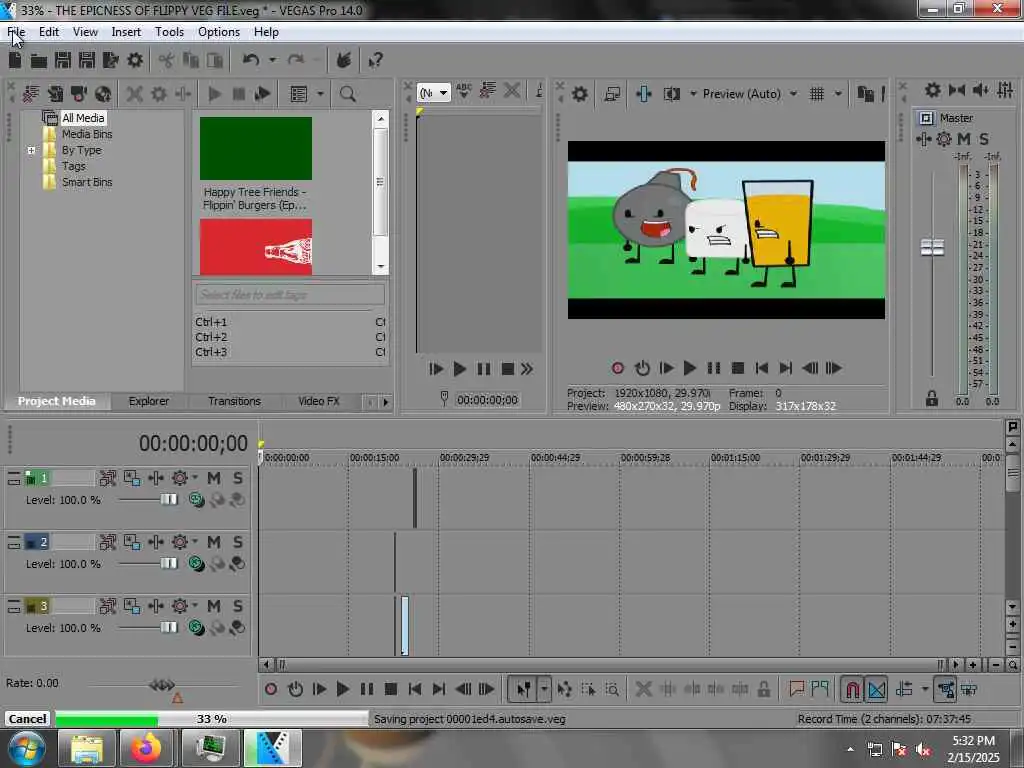This screenshot has width=1024, height=768.
Task: Create a new project with the New icon
Action: pyautogui.click(x=15, y=61)
